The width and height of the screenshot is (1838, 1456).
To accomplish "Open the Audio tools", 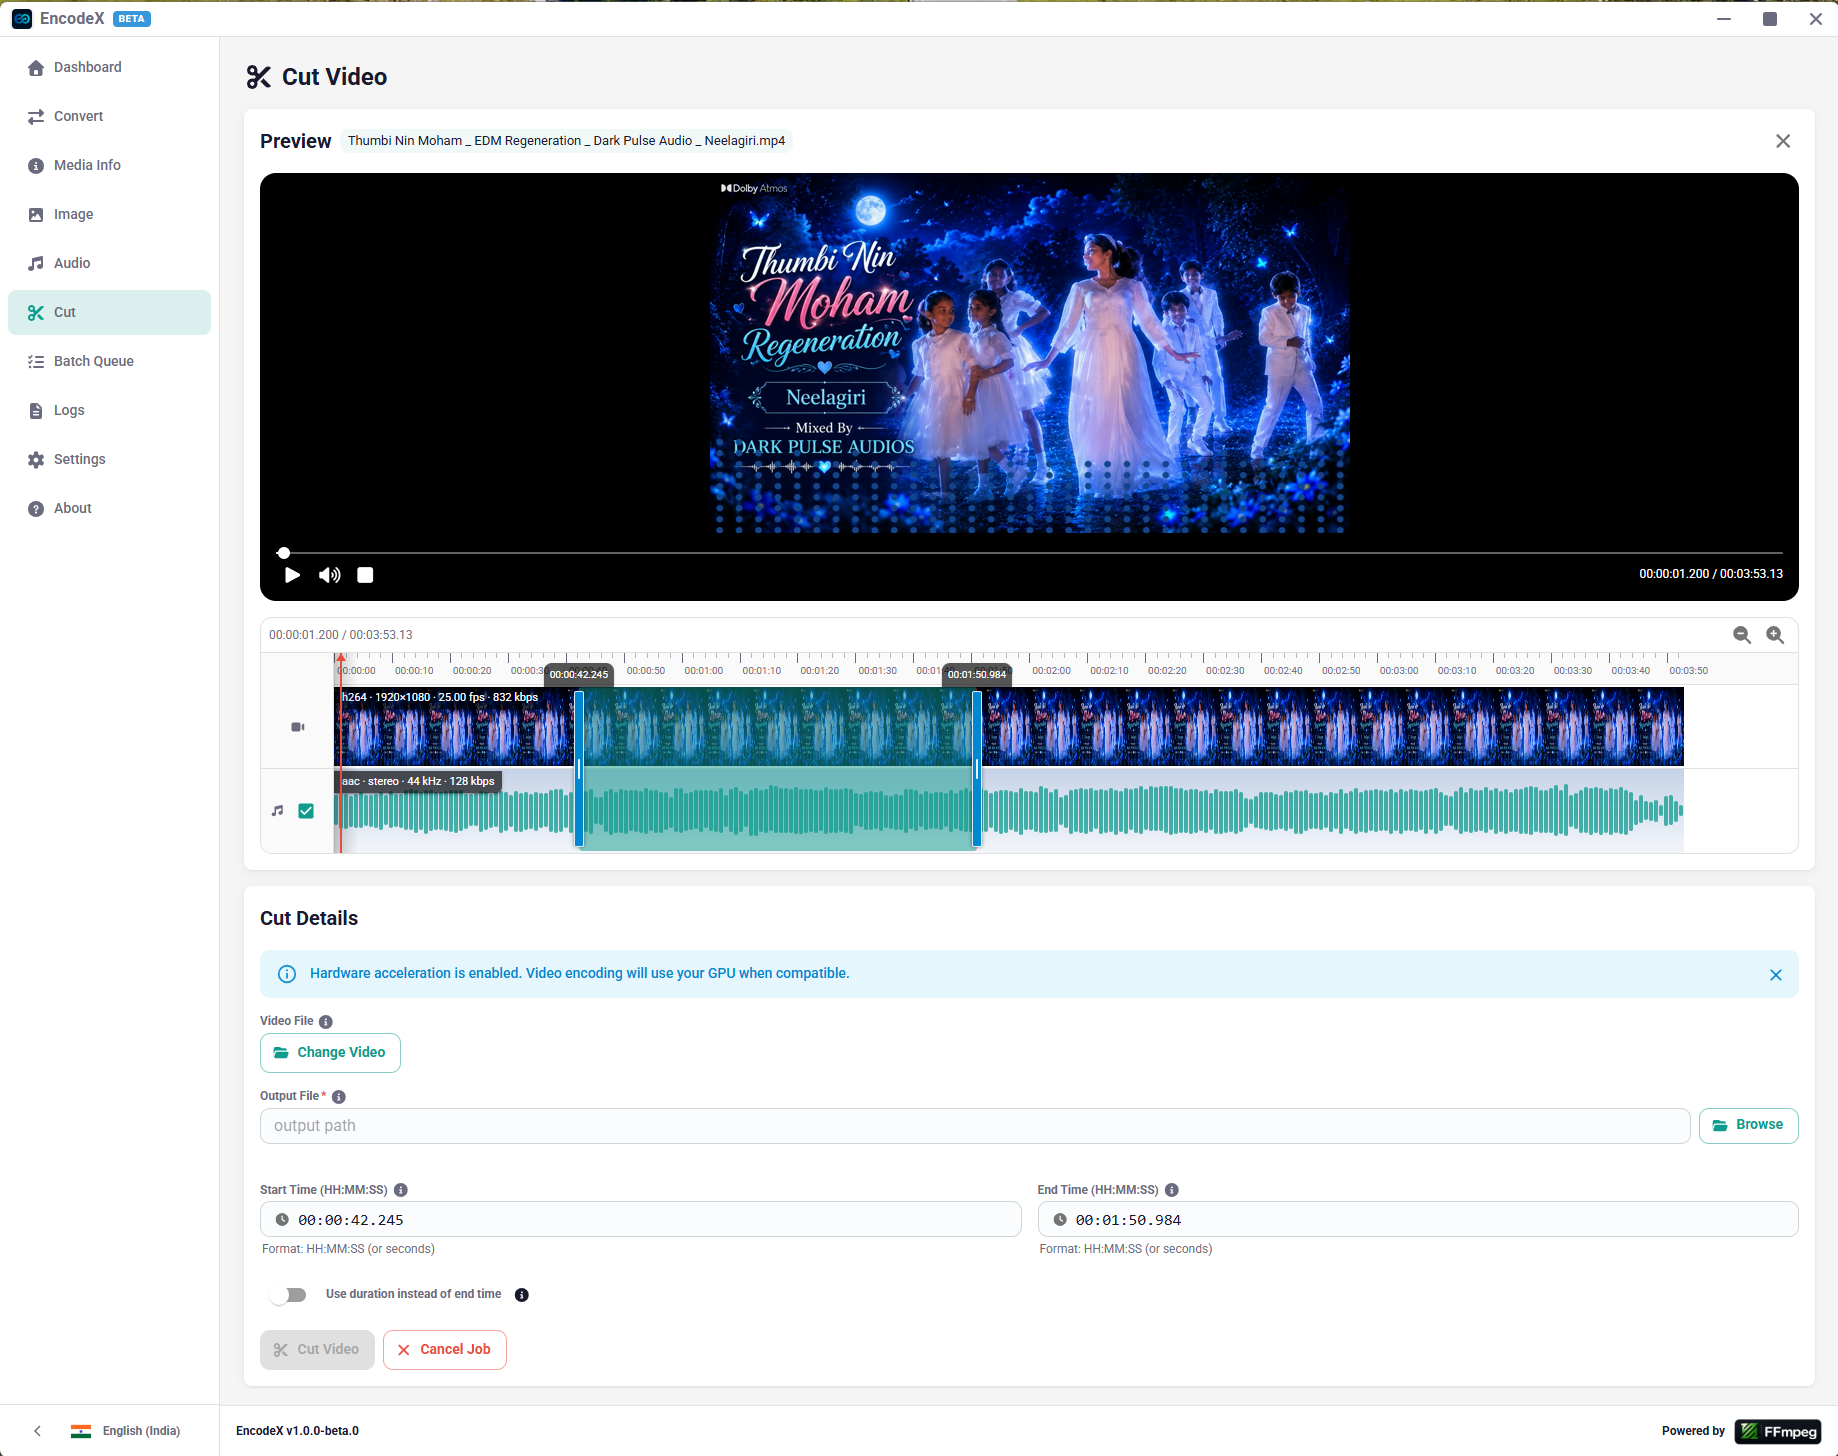I will pos(109,263).
